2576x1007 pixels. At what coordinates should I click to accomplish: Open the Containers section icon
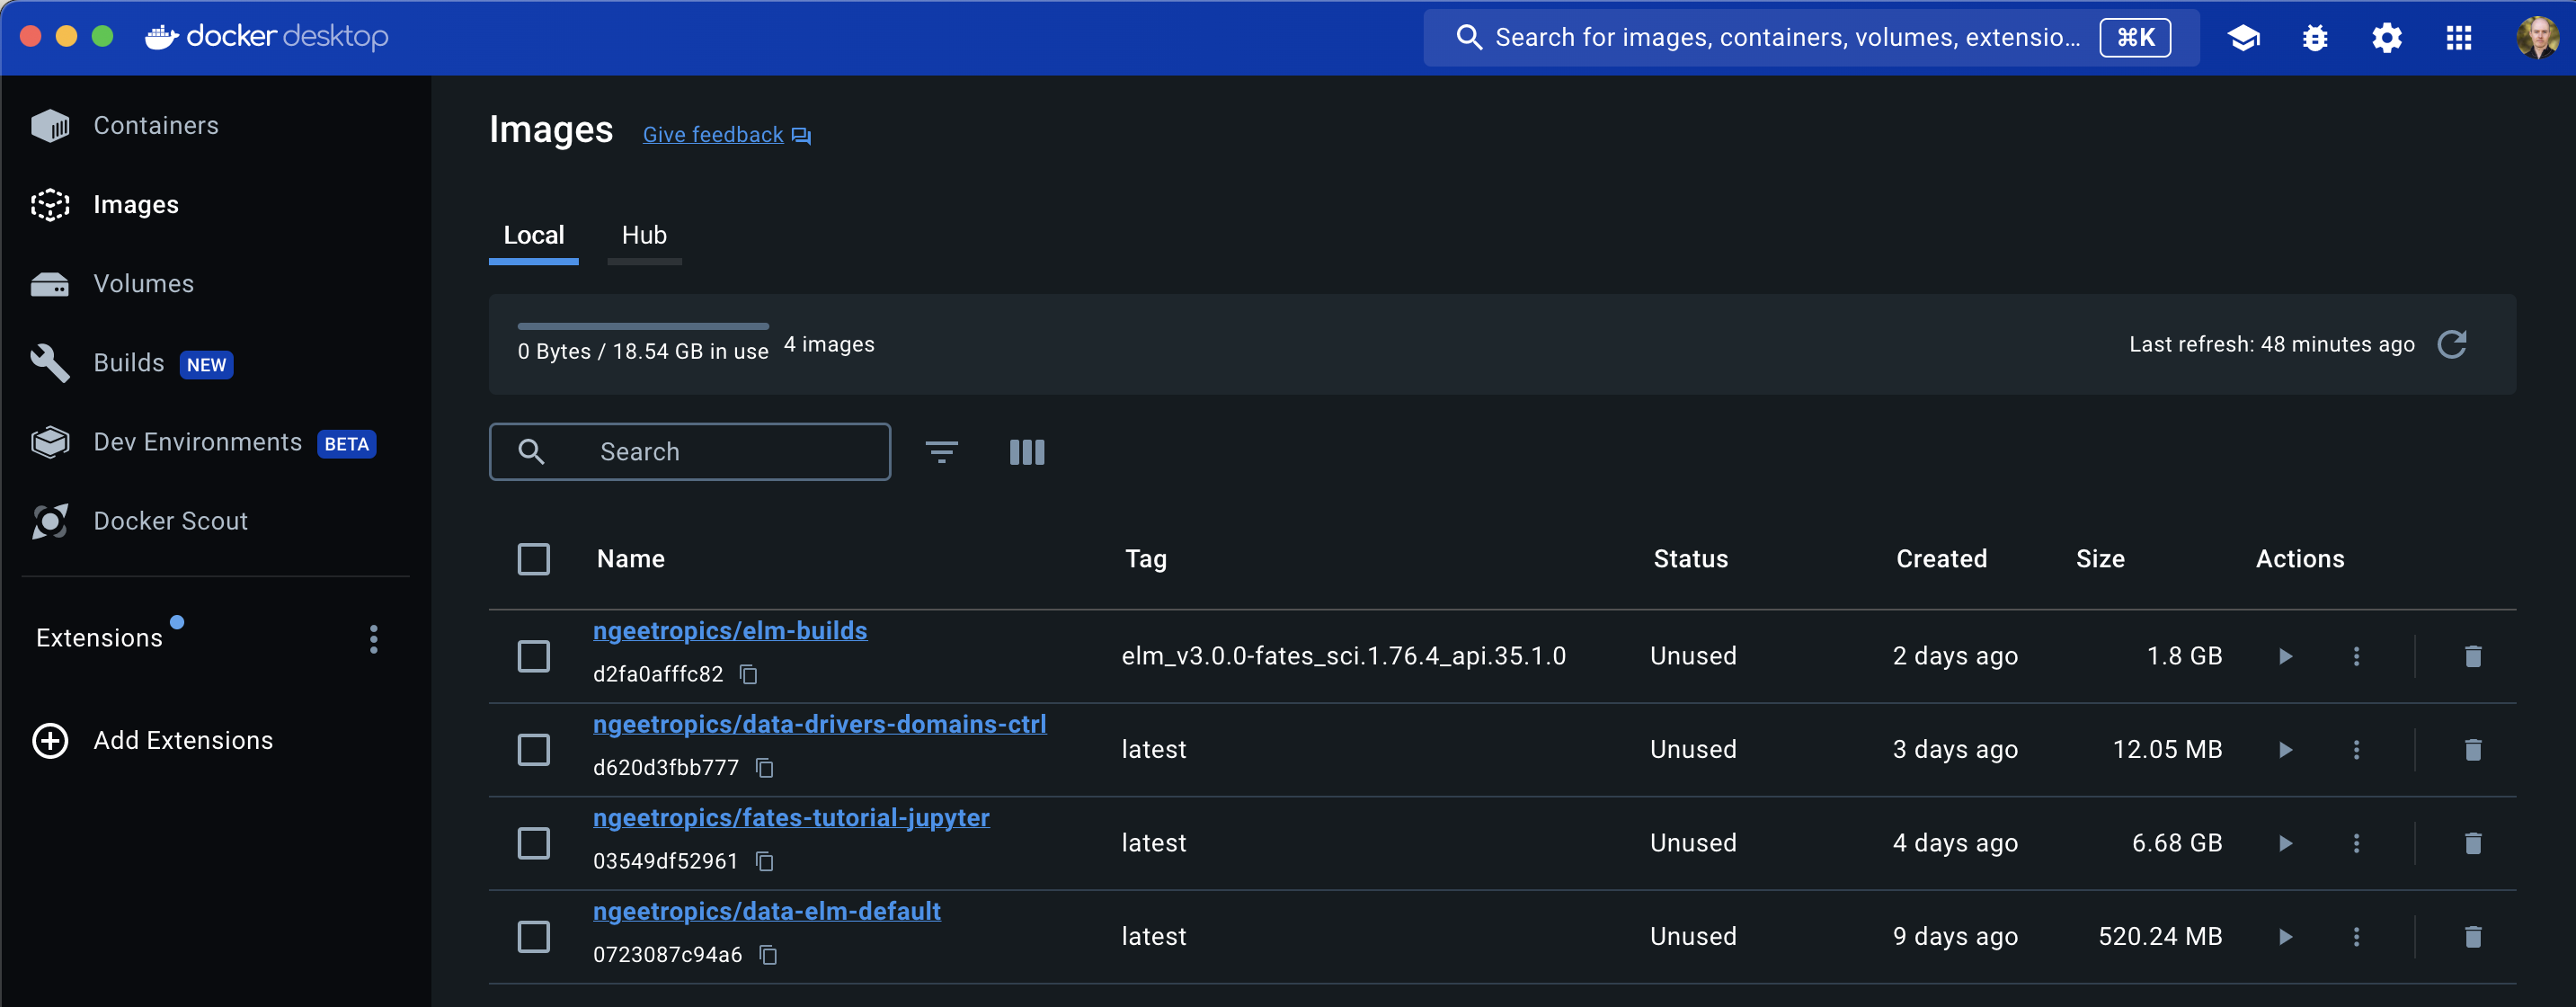tap(50, 126)
